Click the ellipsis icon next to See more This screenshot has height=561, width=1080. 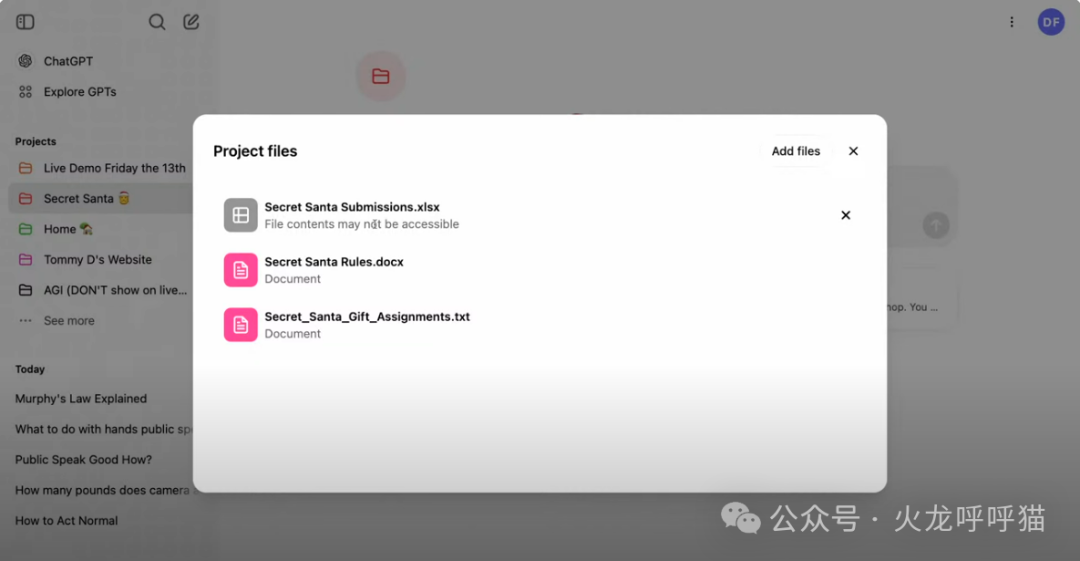coord(25,320)
